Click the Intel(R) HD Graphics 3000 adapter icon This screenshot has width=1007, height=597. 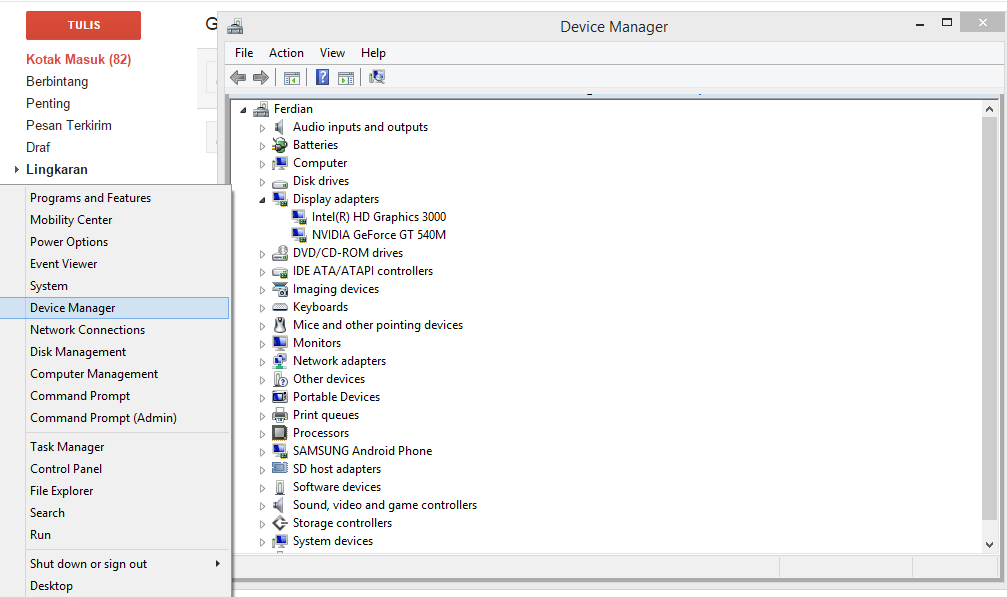tap(299, 217)
